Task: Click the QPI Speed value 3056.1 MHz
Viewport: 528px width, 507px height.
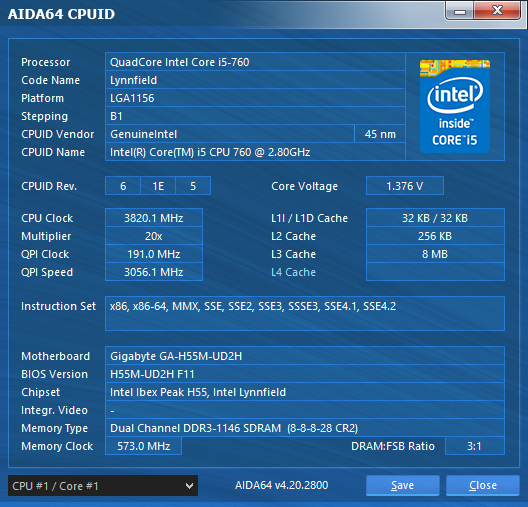Action: click(x=154, y=272)
